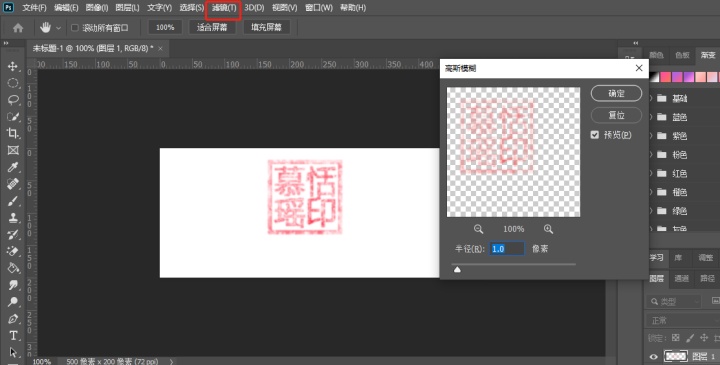Open the 滤镜(T) menu
The width and height of the screenshot is (720, 365).
224,8
